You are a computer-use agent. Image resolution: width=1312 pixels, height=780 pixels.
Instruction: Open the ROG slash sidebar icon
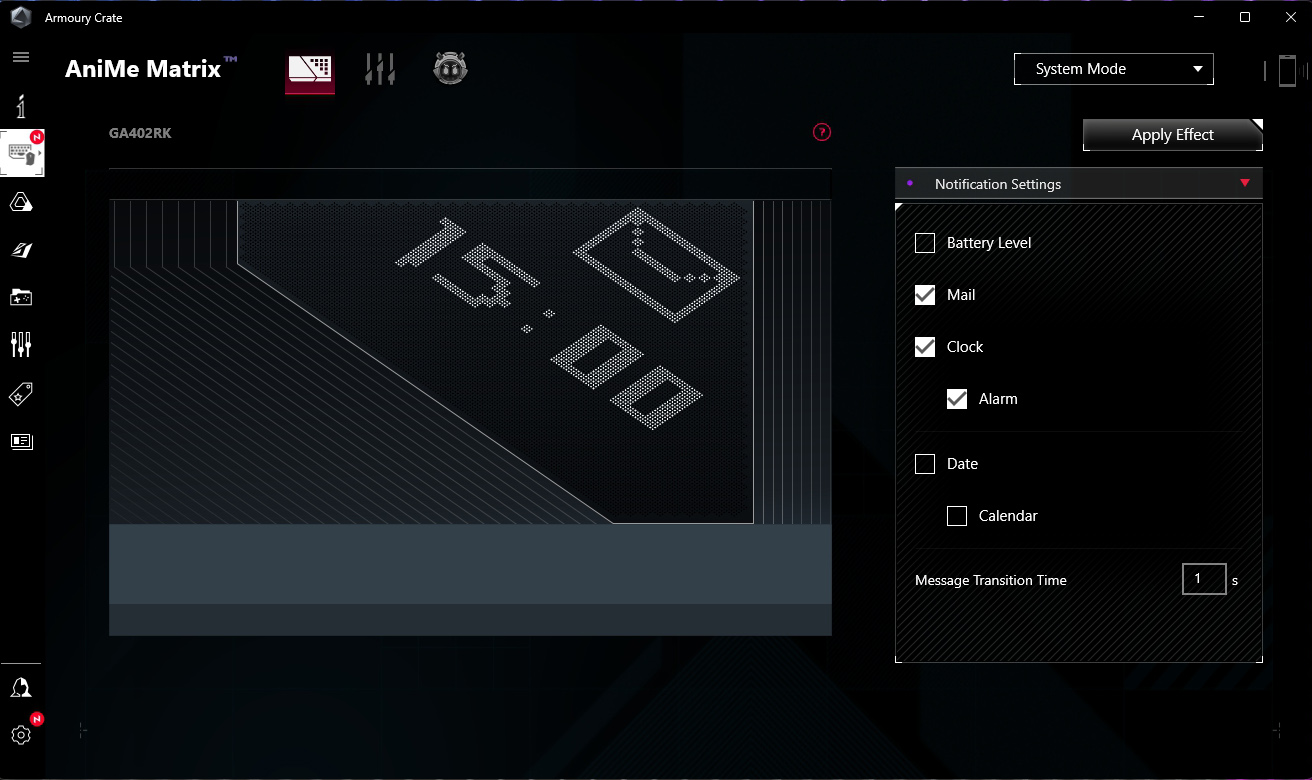point(21,250)
